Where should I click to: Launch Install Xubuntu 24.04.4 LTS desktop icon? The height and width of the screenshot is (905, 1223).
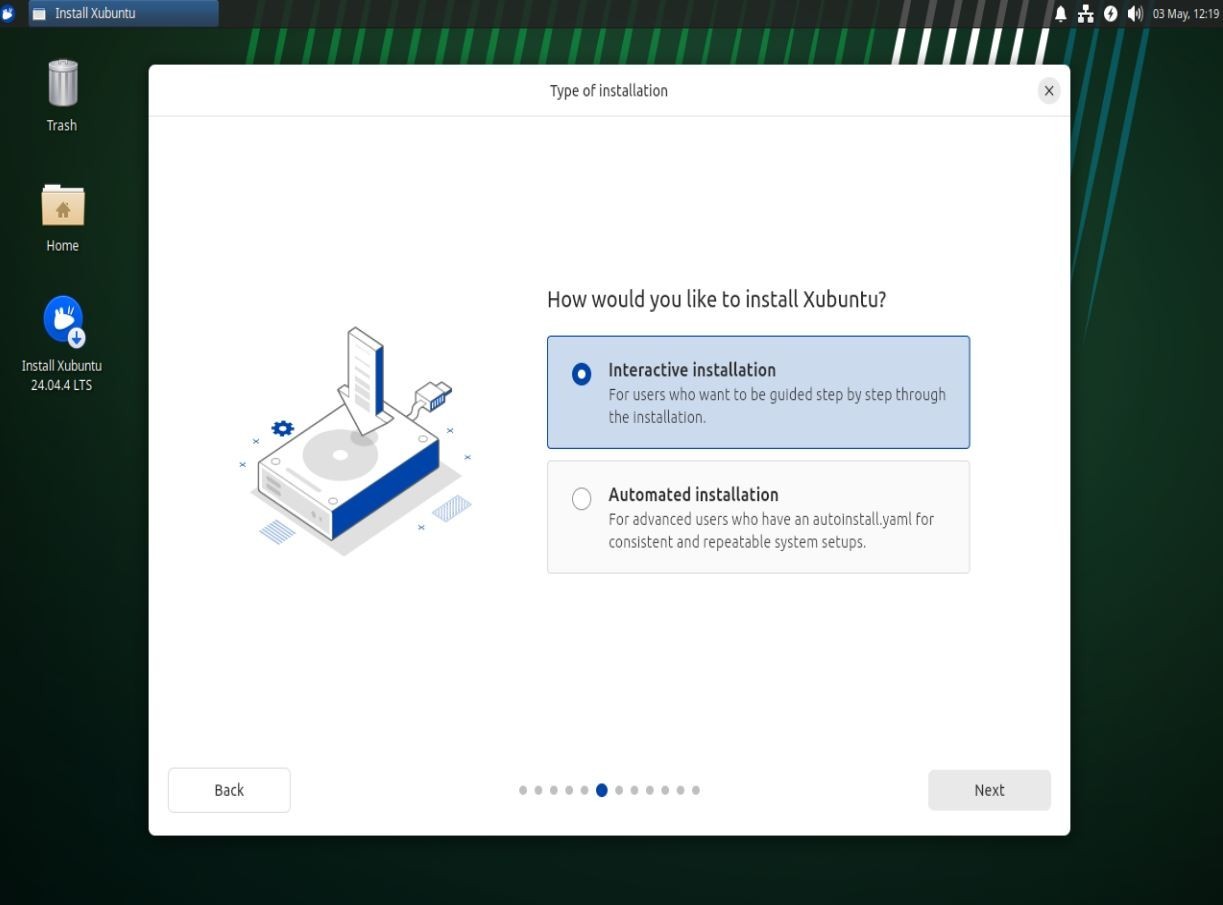coord(62,344)
